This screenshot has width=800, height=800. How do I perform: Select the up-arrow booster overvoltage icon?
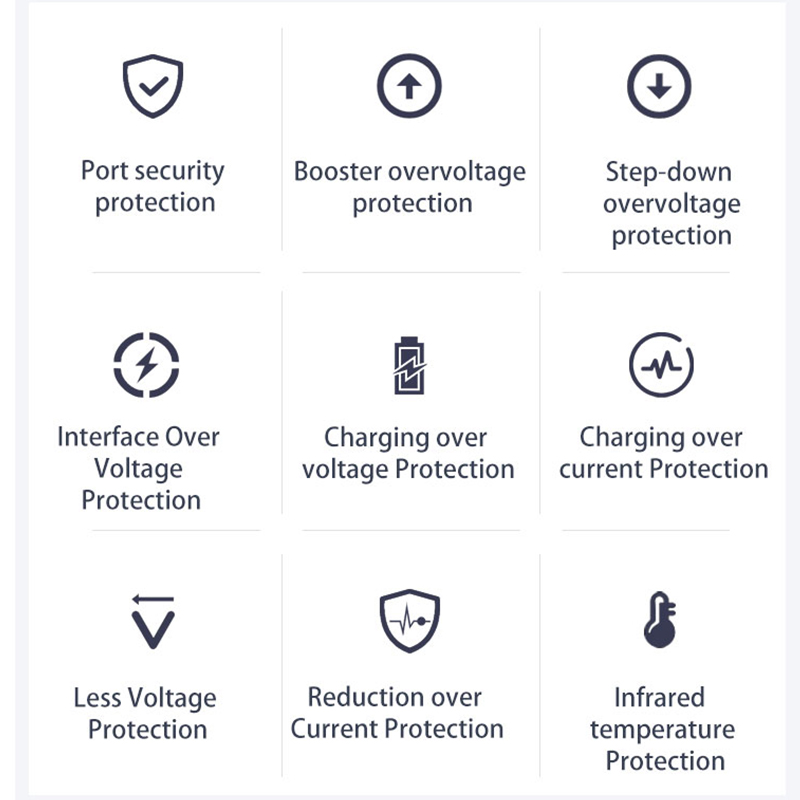point(409,86)
